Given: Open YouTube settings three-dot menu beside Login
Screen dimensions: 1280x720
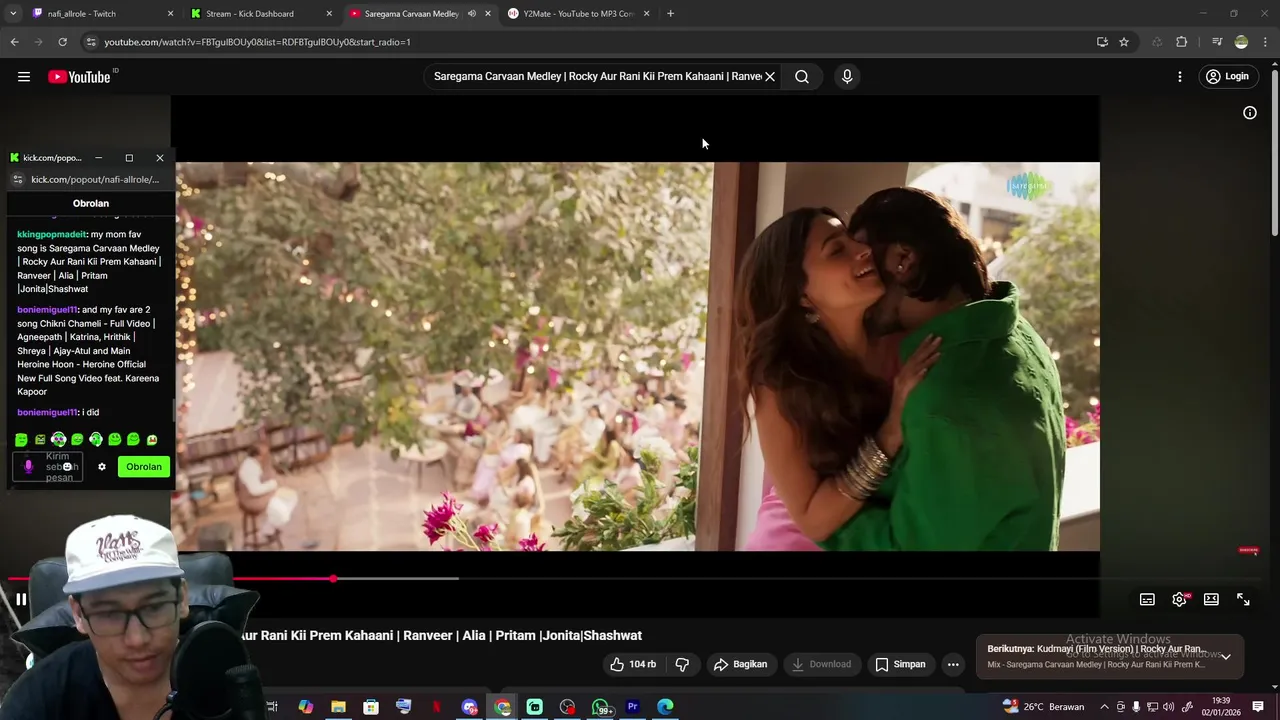Looking at the screenshot, I should point(1180,77).
